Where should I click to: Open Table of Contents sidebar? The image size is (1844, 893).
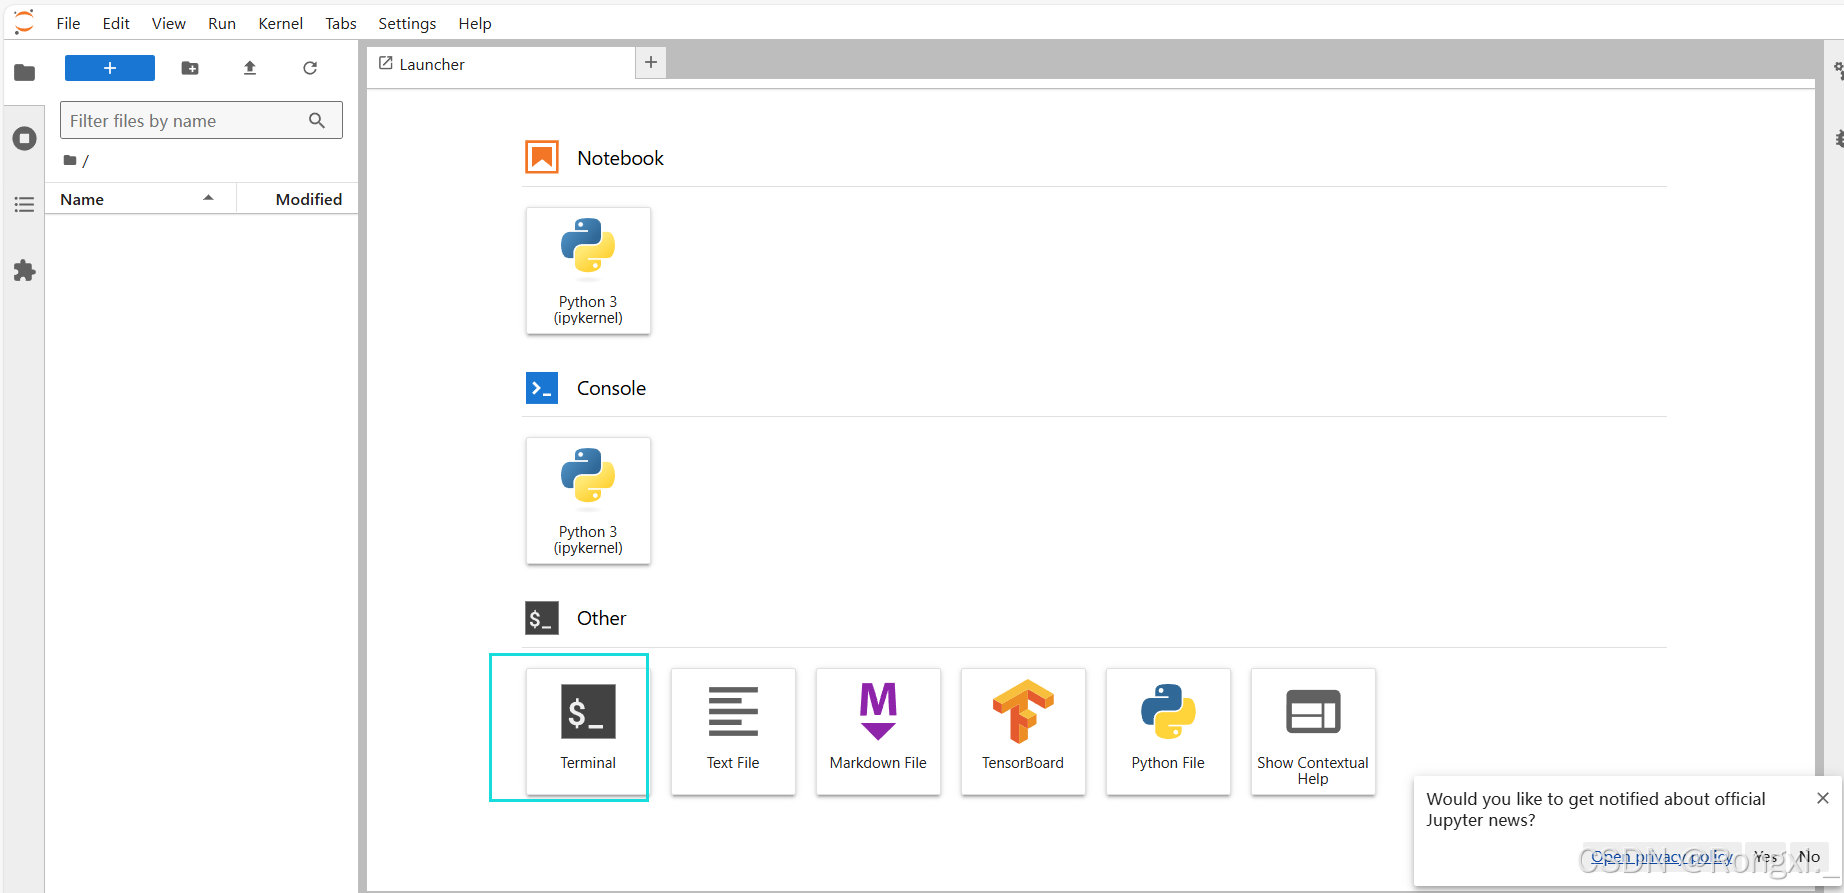(24, 204)
